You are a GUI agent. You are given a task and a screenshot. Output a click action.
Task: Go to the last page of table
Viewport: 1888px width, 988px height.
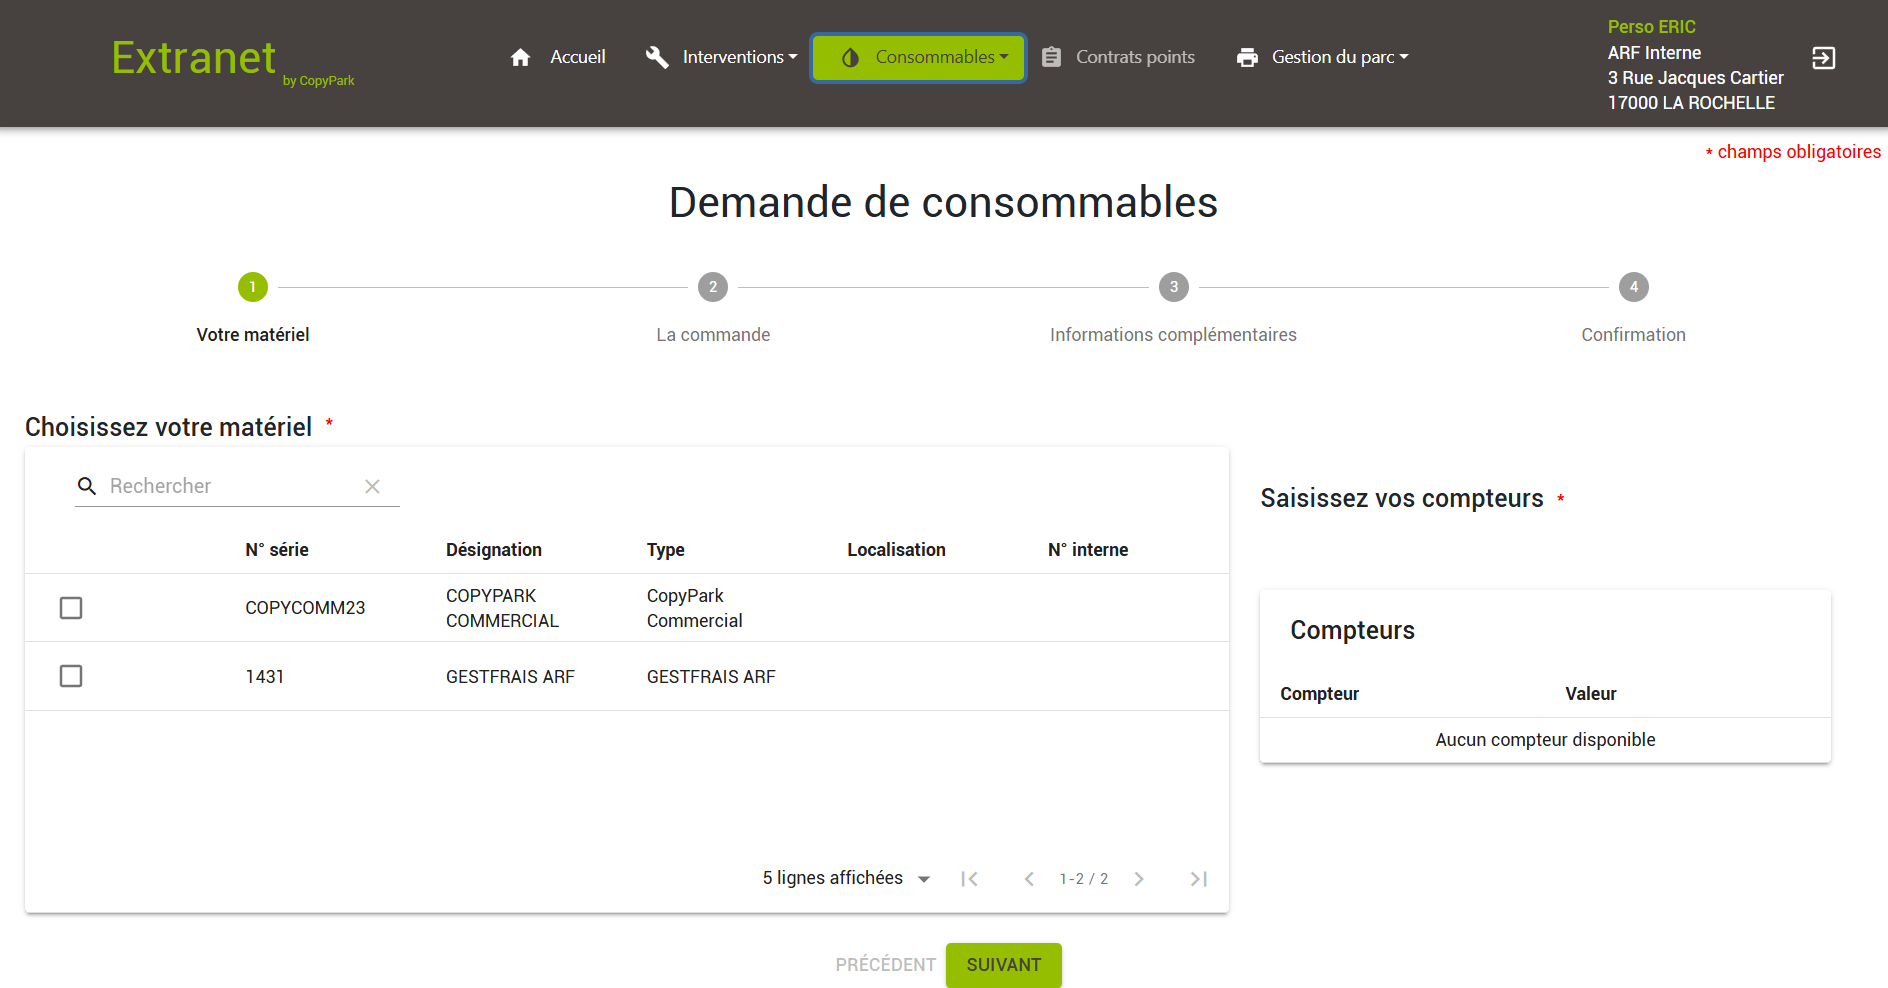1198,879
